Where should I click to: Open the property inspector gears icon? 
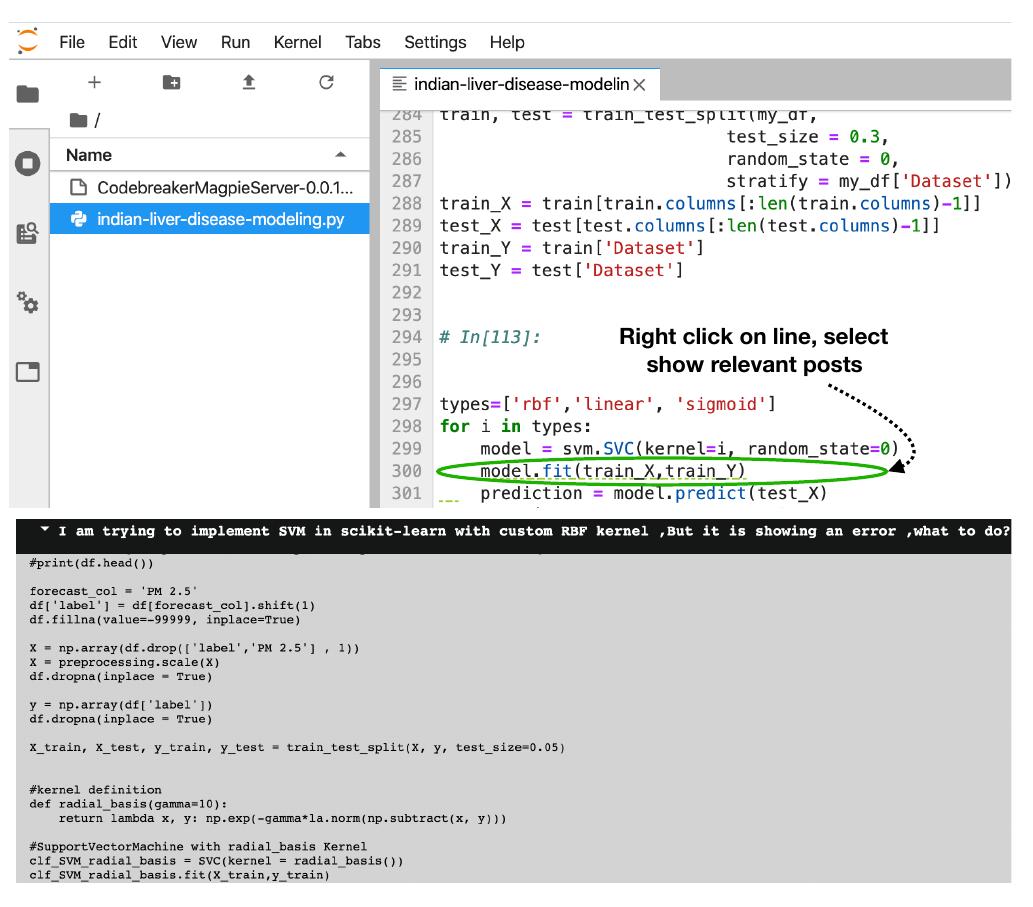(28, 302)
